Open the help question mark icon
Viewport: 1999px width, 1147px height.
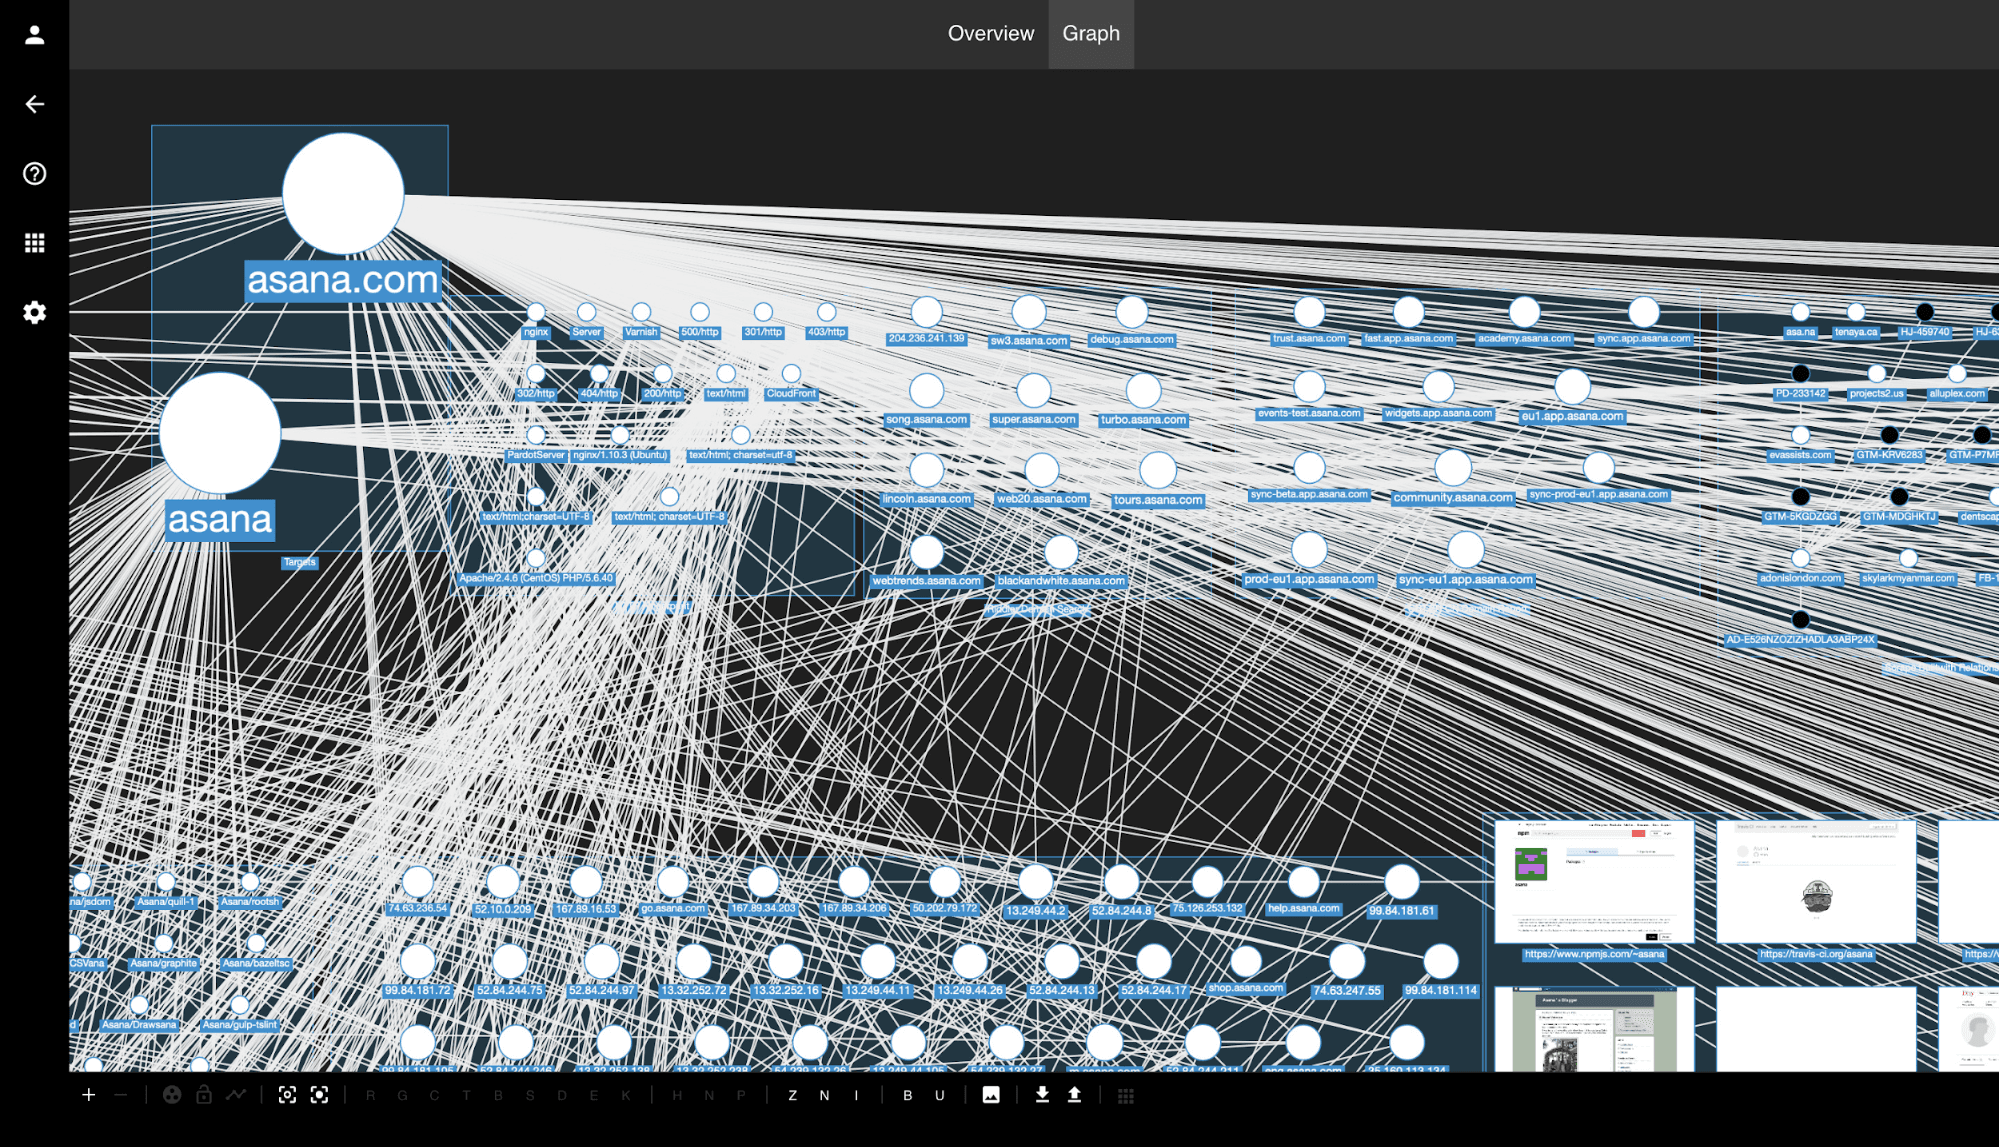(35, 174)
